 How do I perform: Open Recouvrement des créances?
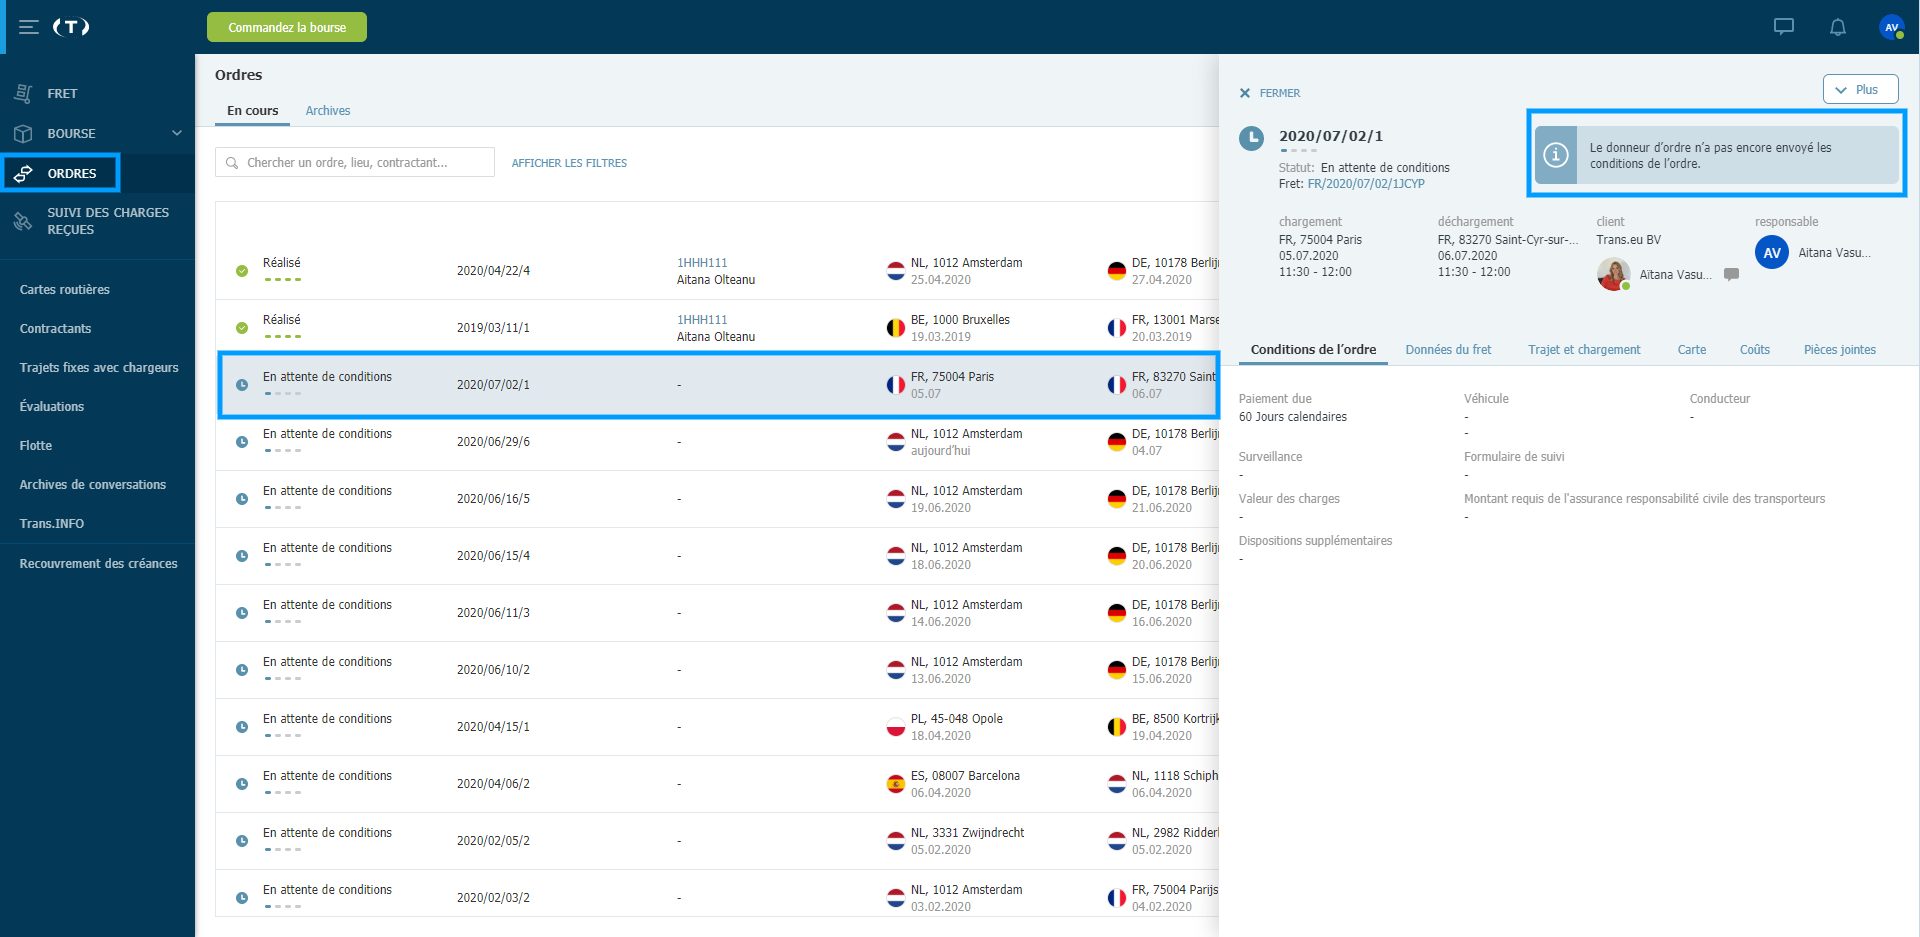pyautogui.click(x=99, y=564)
